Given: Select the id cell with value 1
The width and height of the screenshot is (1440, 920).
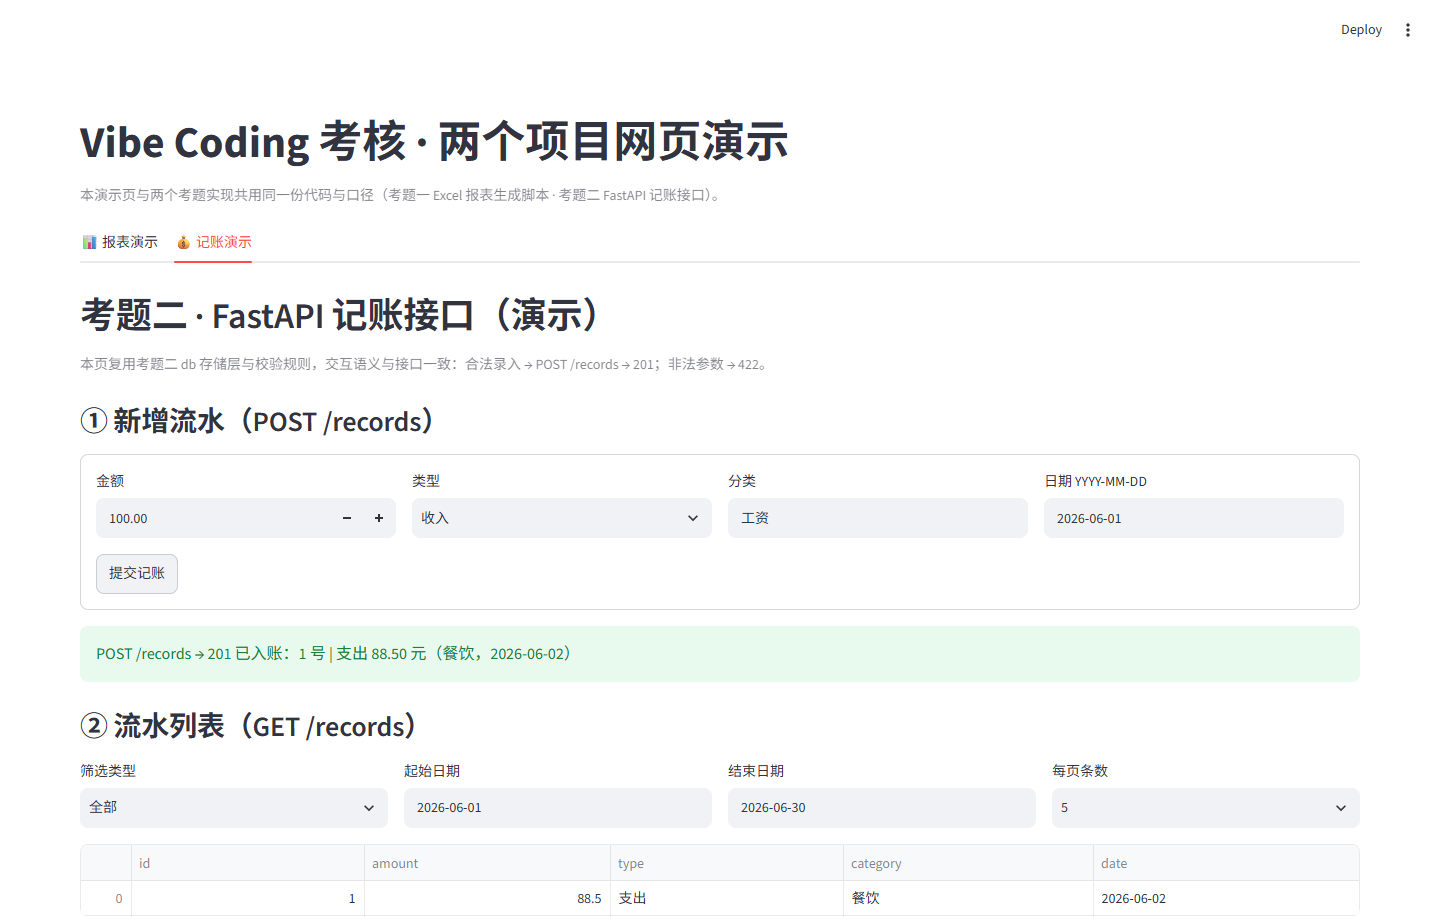Looking at the screenshot, I should pos(248,898).
